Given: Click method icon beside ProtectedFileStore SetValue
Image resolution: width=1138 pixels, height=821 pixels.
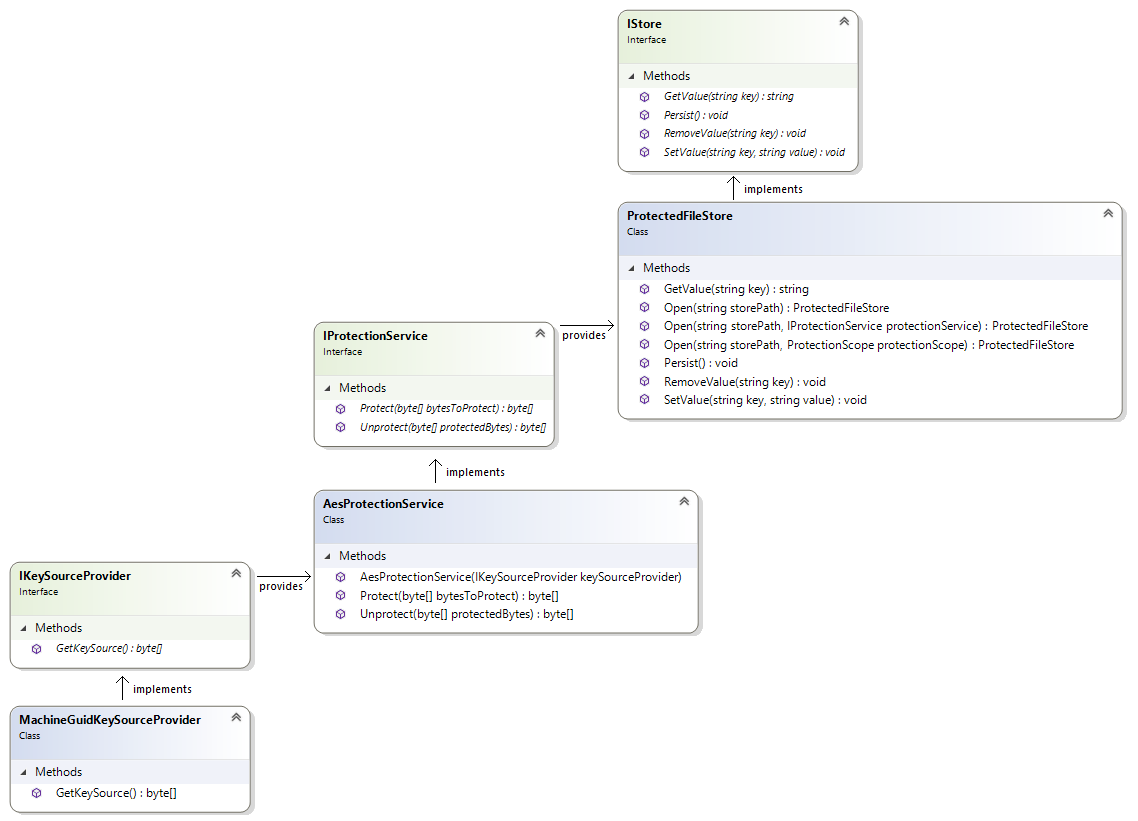Looking at the screenshot, I should [644, 400].
